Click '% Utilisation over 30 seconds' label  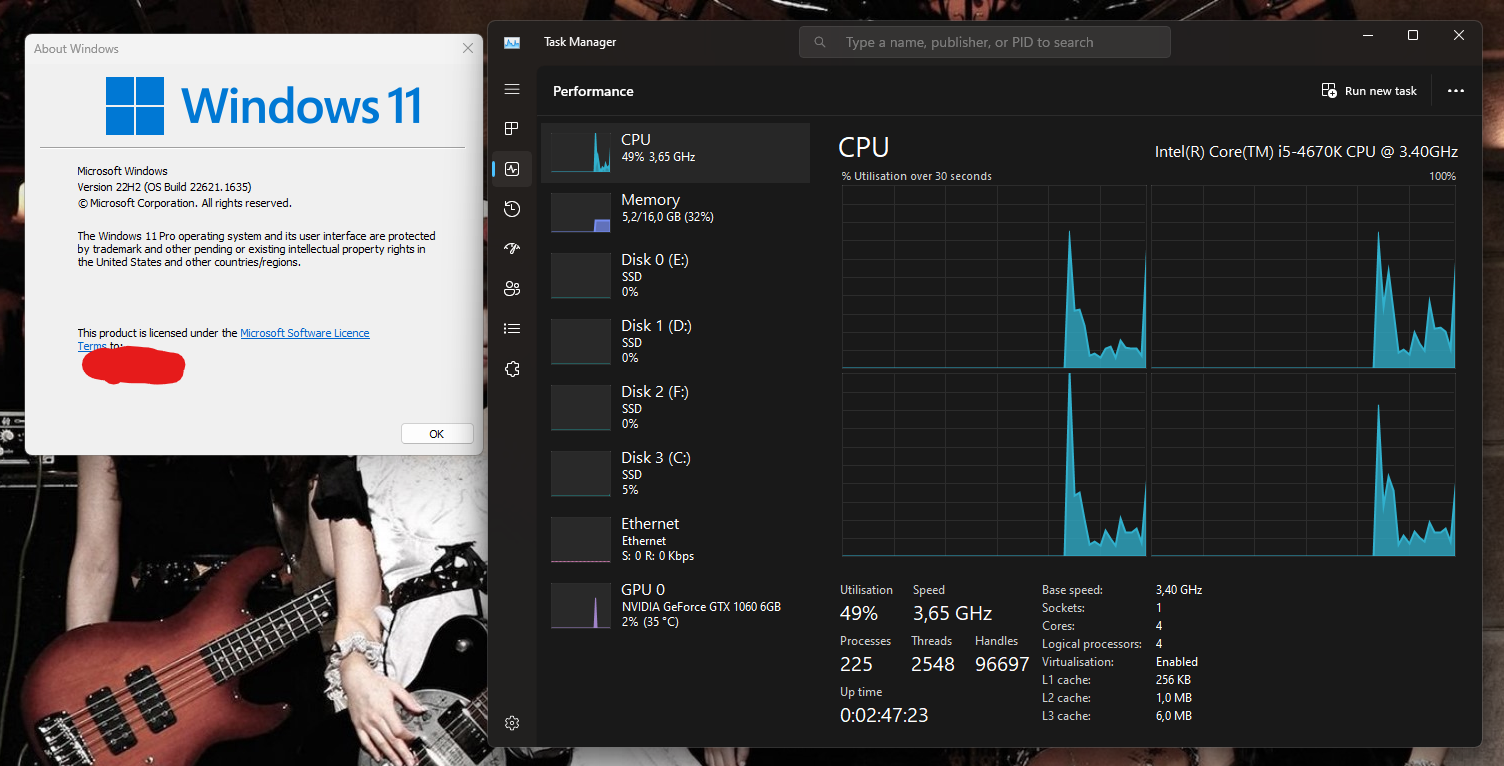pyautogui.click(x=917, y=176)
